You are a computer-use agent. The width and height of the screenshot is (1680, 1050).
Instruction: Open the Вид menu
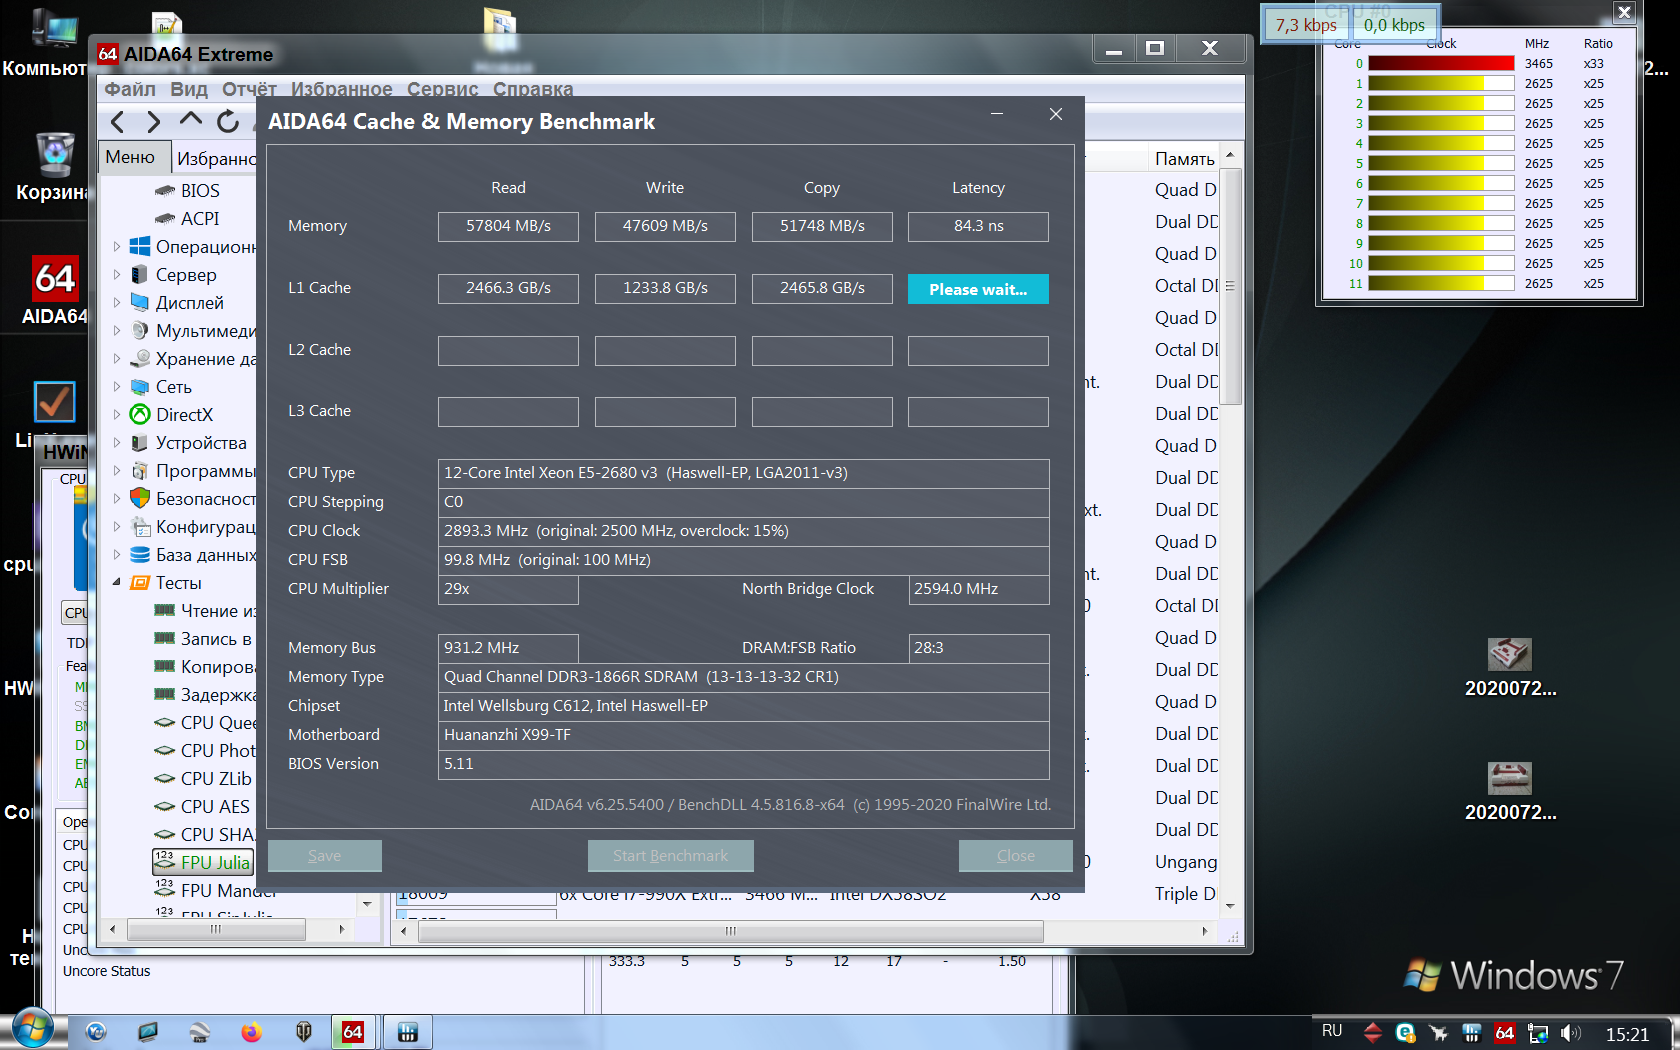tap(189, 89)
